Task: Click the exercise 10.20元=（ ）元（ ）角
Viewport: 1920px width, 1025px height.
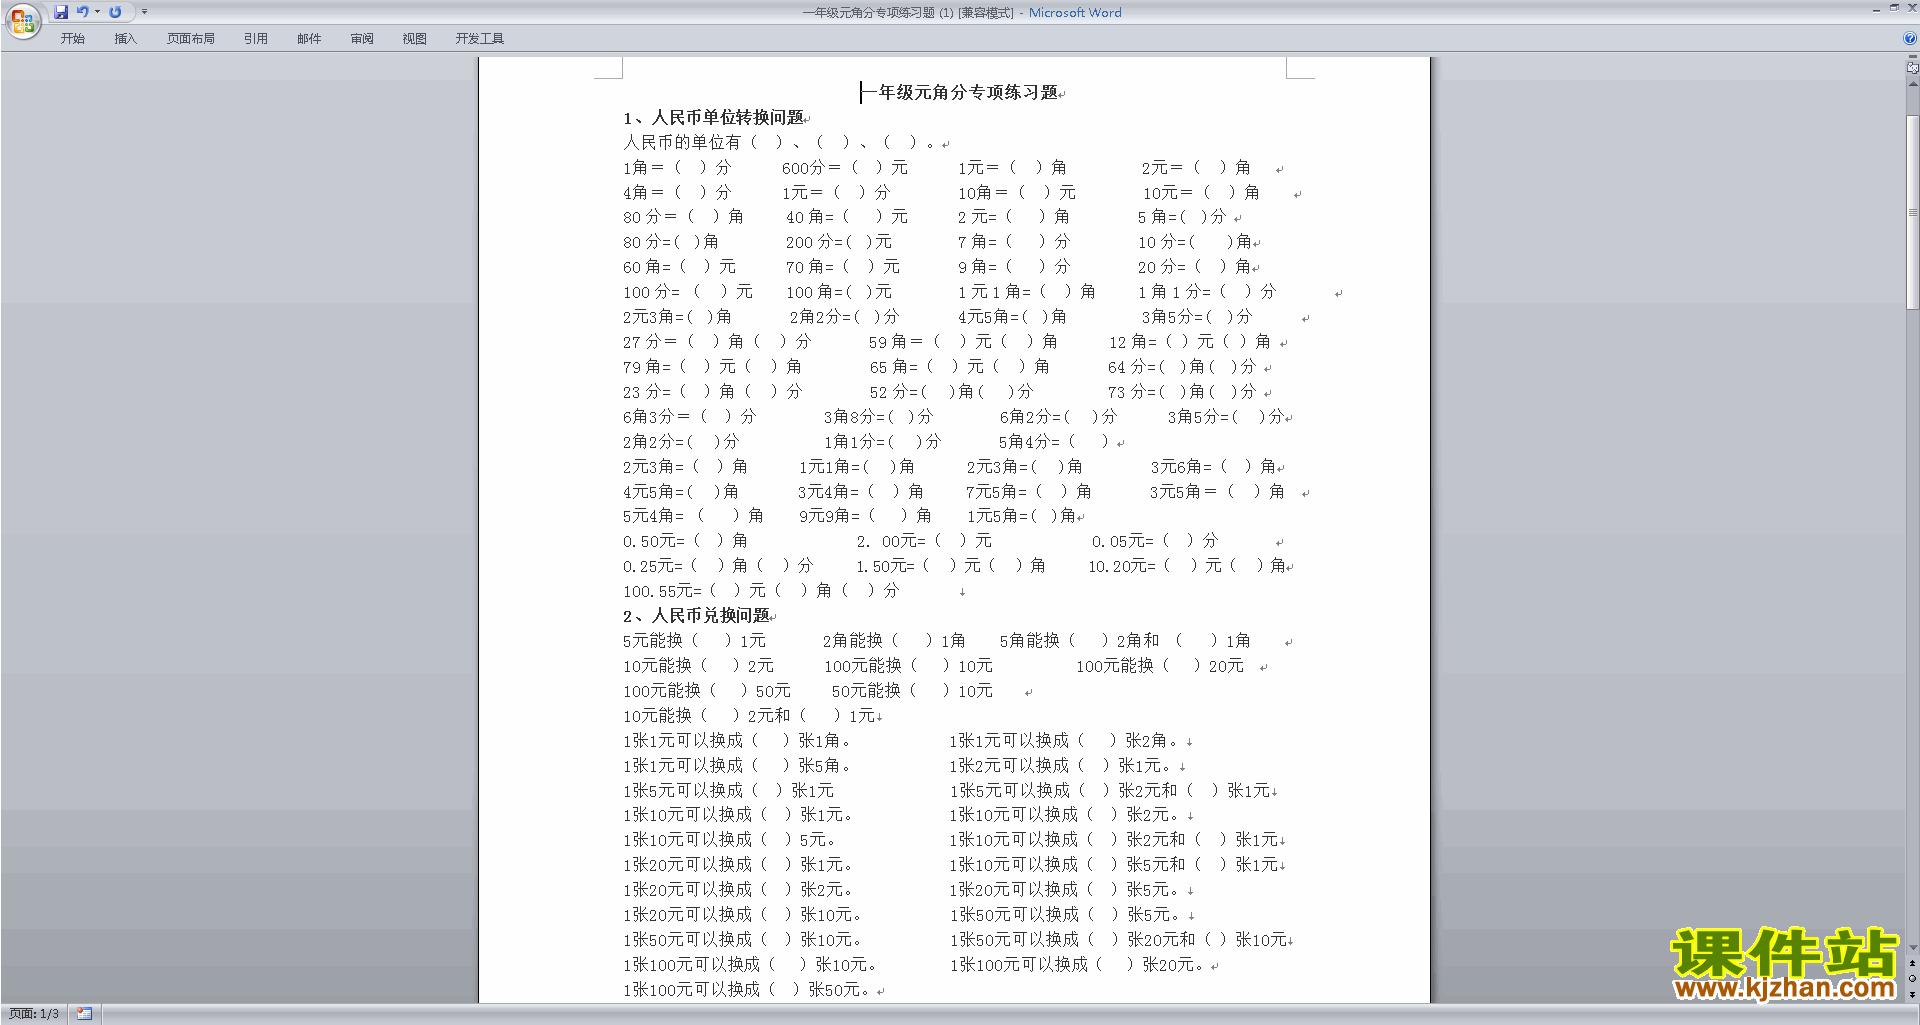Action: click(1188, 566)
